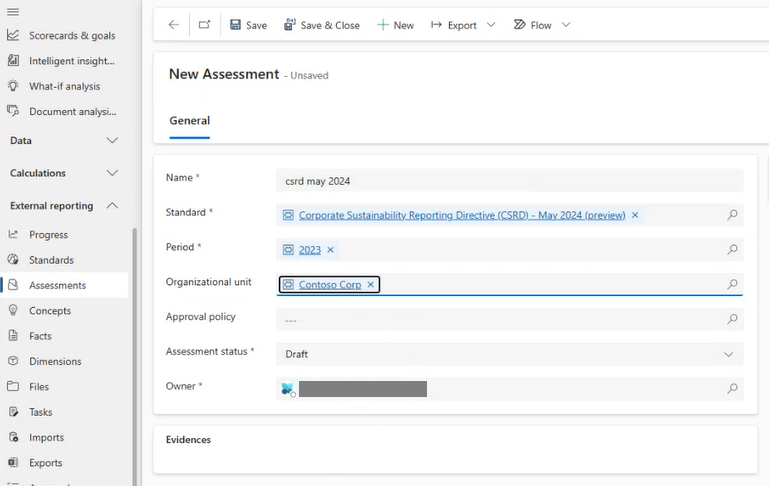The height and width of the screenshot is (486, 769).
Task: Open Concepts in the sidebar
Action: [50, 311]
